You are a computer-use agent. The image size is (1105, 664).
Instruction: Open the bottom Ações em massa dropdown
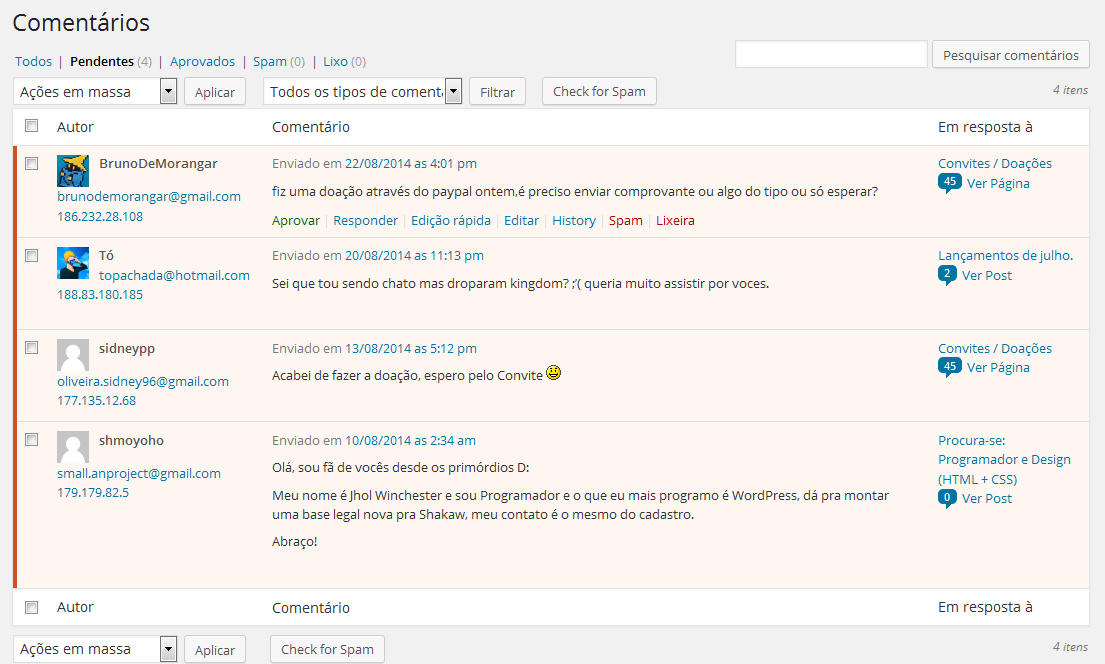tap(95, 649)
